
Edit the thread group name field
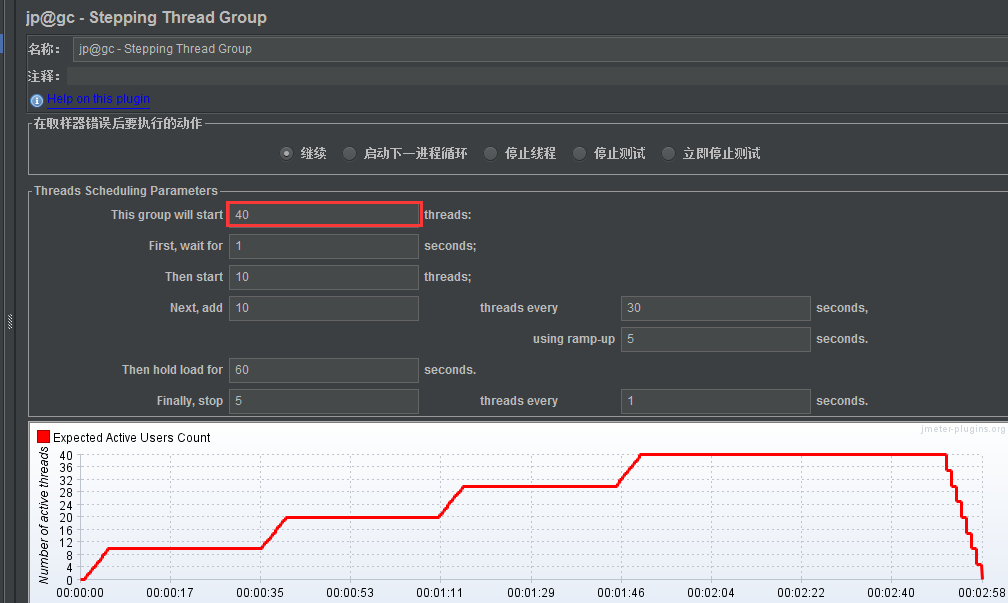400,48
